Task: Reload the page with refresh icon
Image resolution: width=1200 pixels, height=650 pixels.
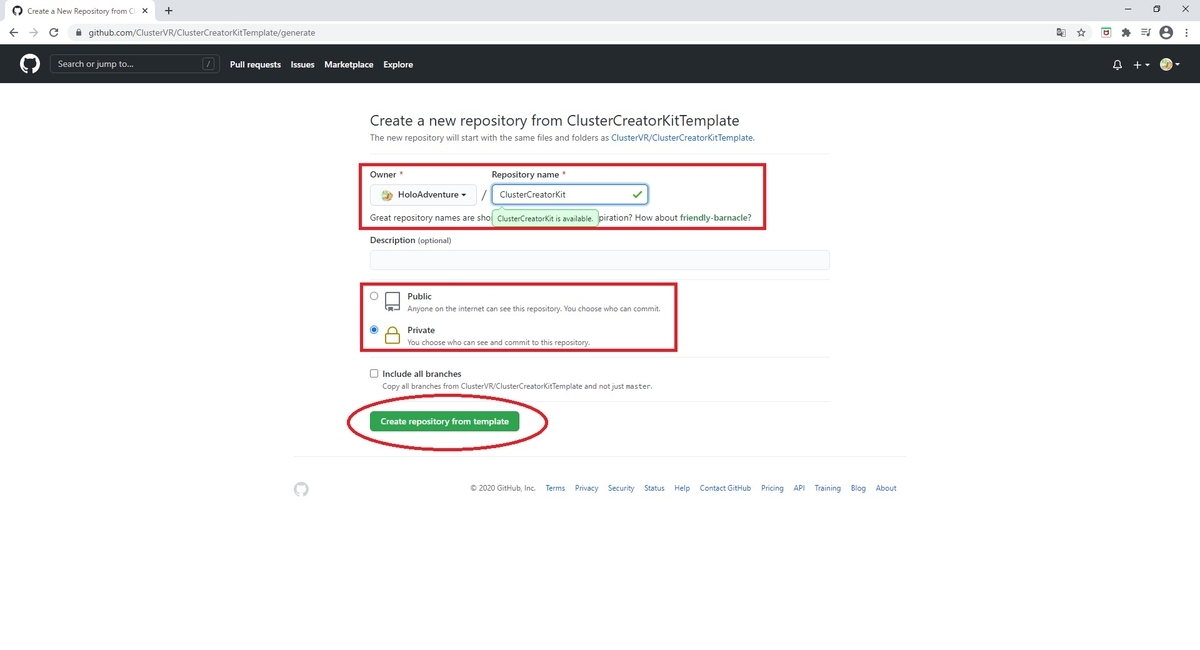Action: pos(53,32)
